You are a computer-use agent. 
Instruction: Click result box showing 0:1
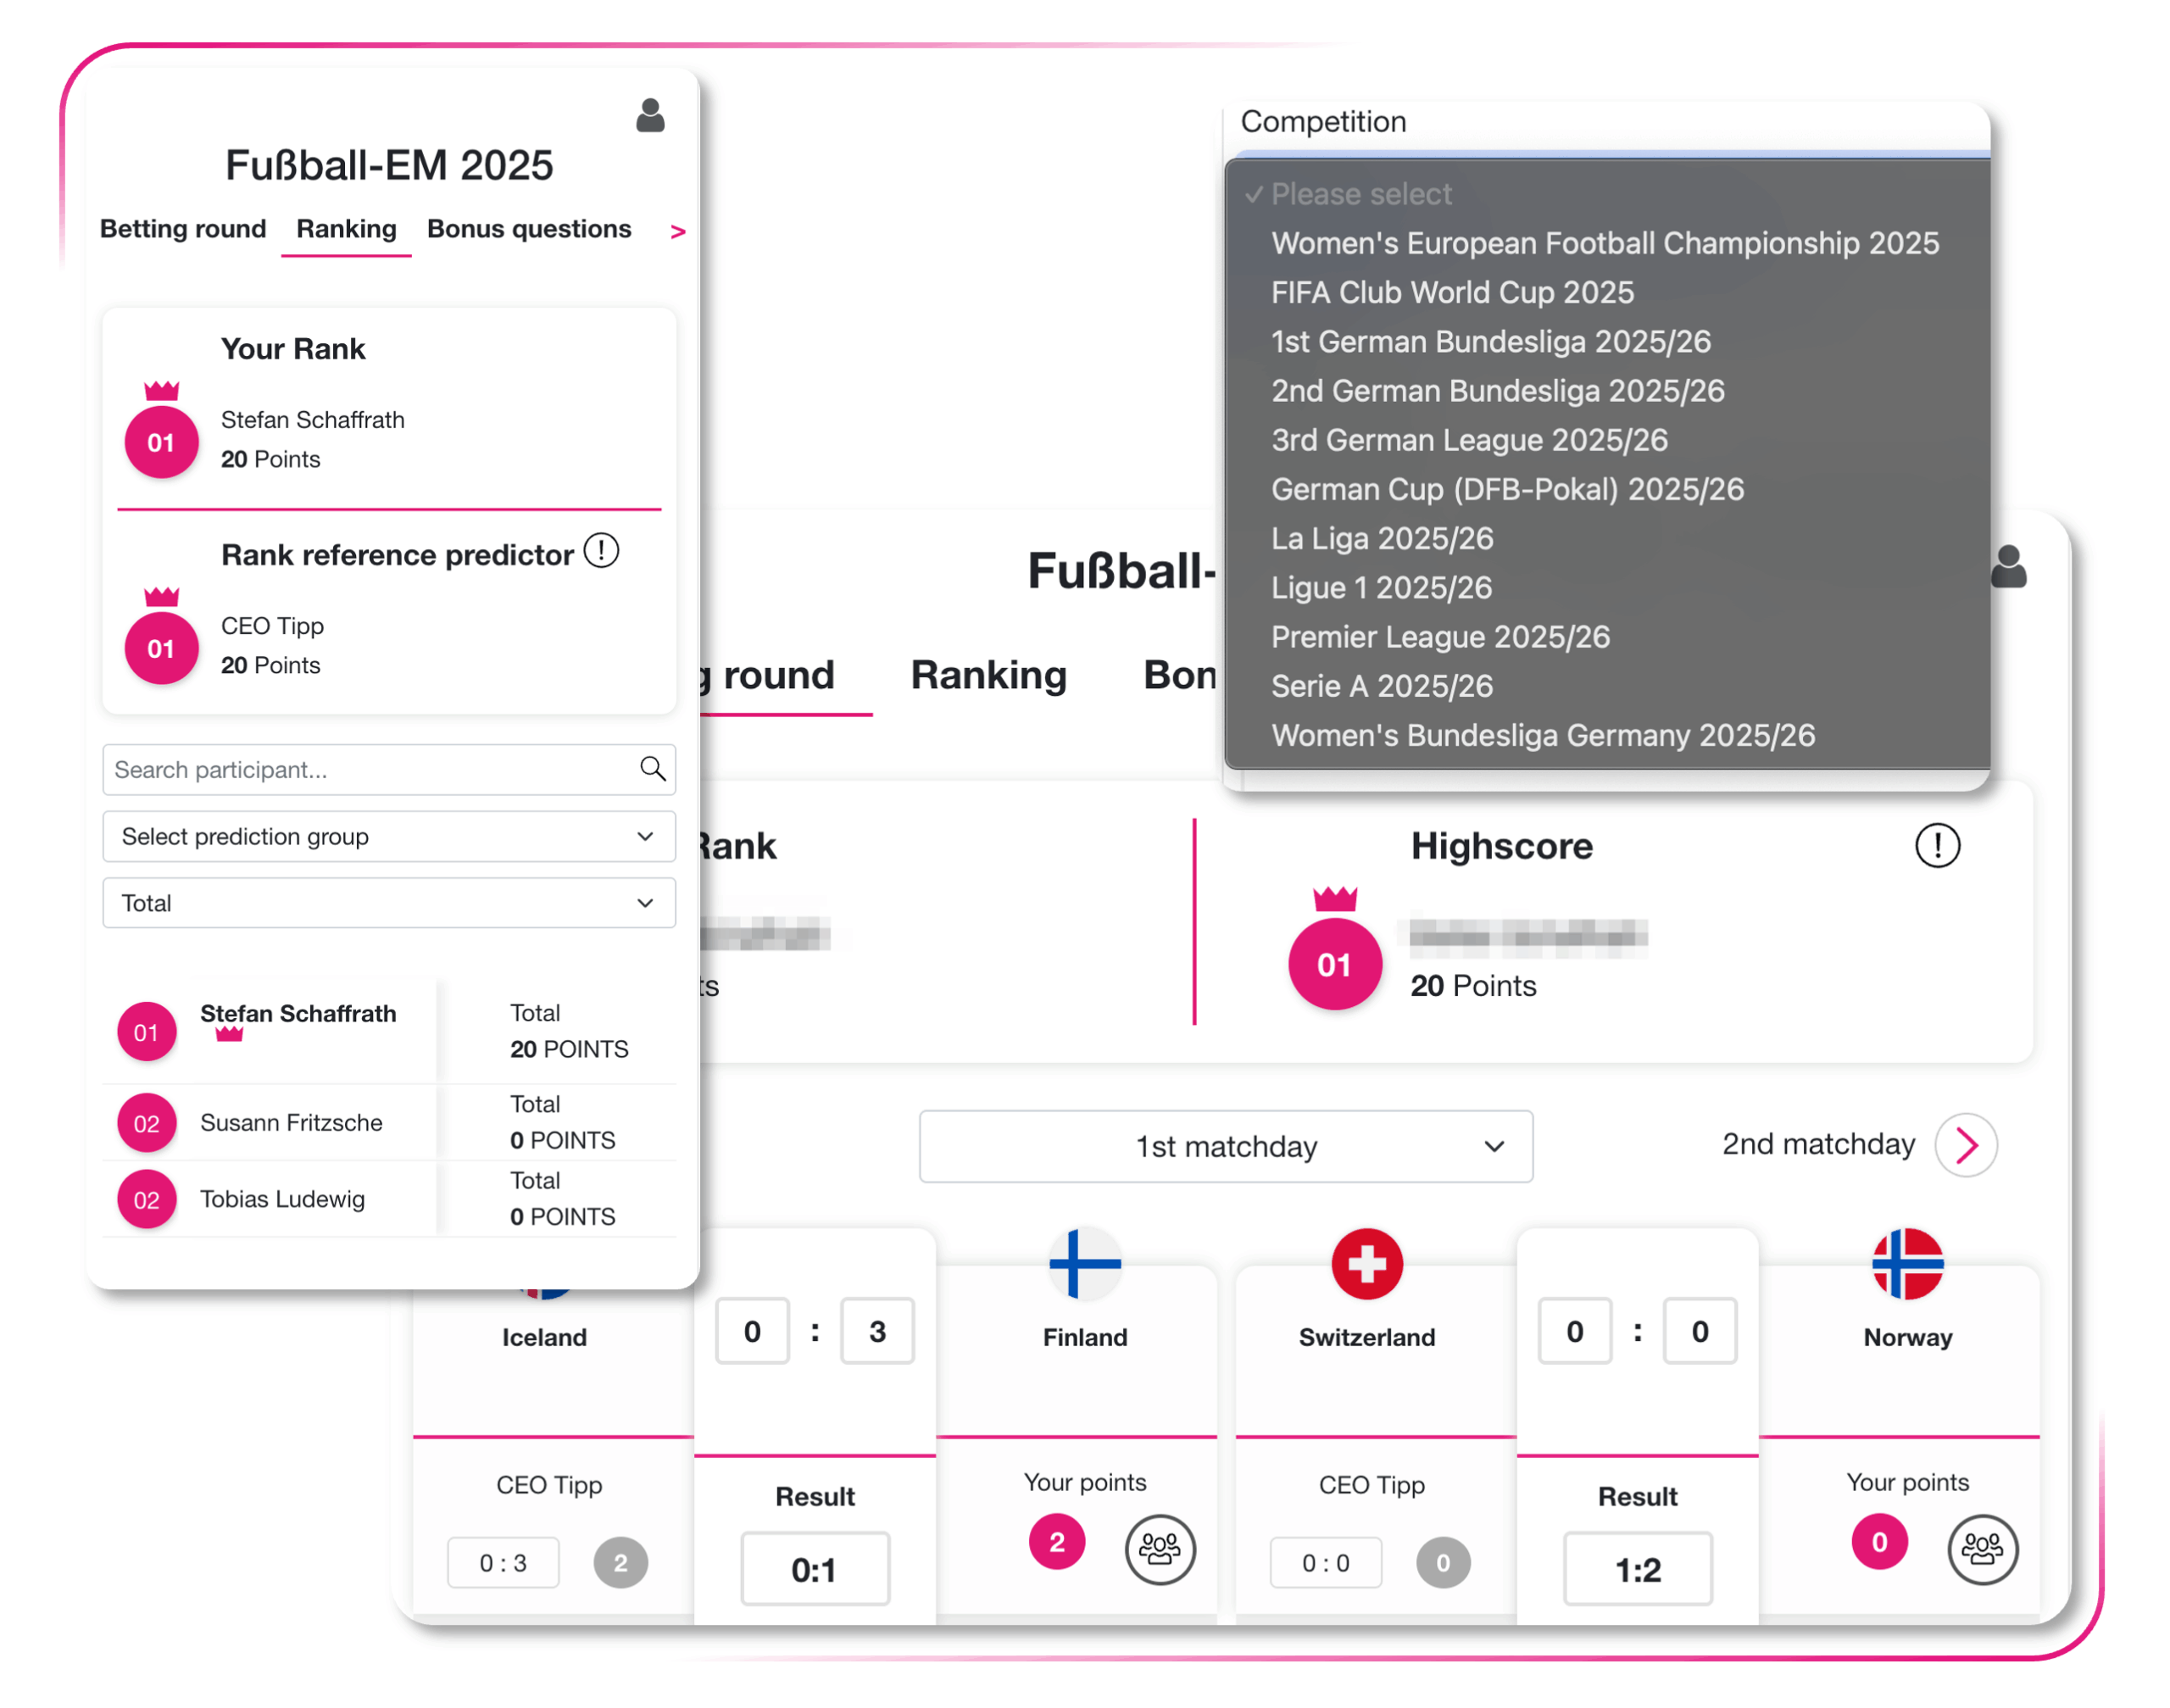tap(815, 1569)
